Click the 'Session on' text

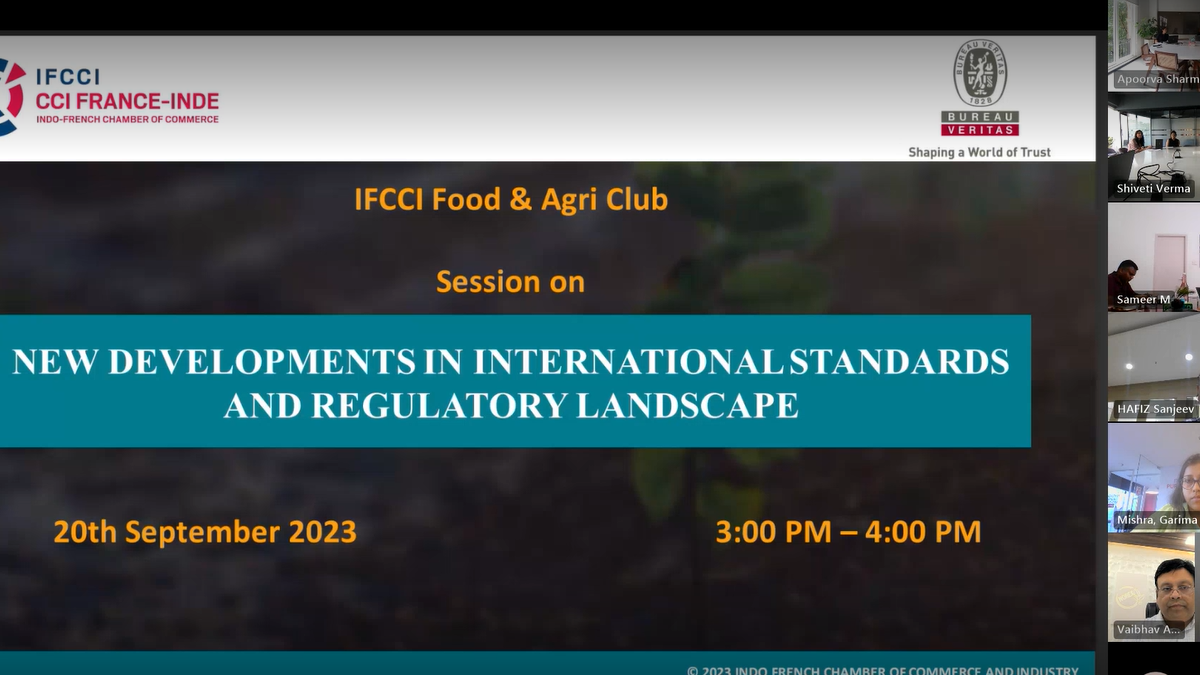point(510,282)
